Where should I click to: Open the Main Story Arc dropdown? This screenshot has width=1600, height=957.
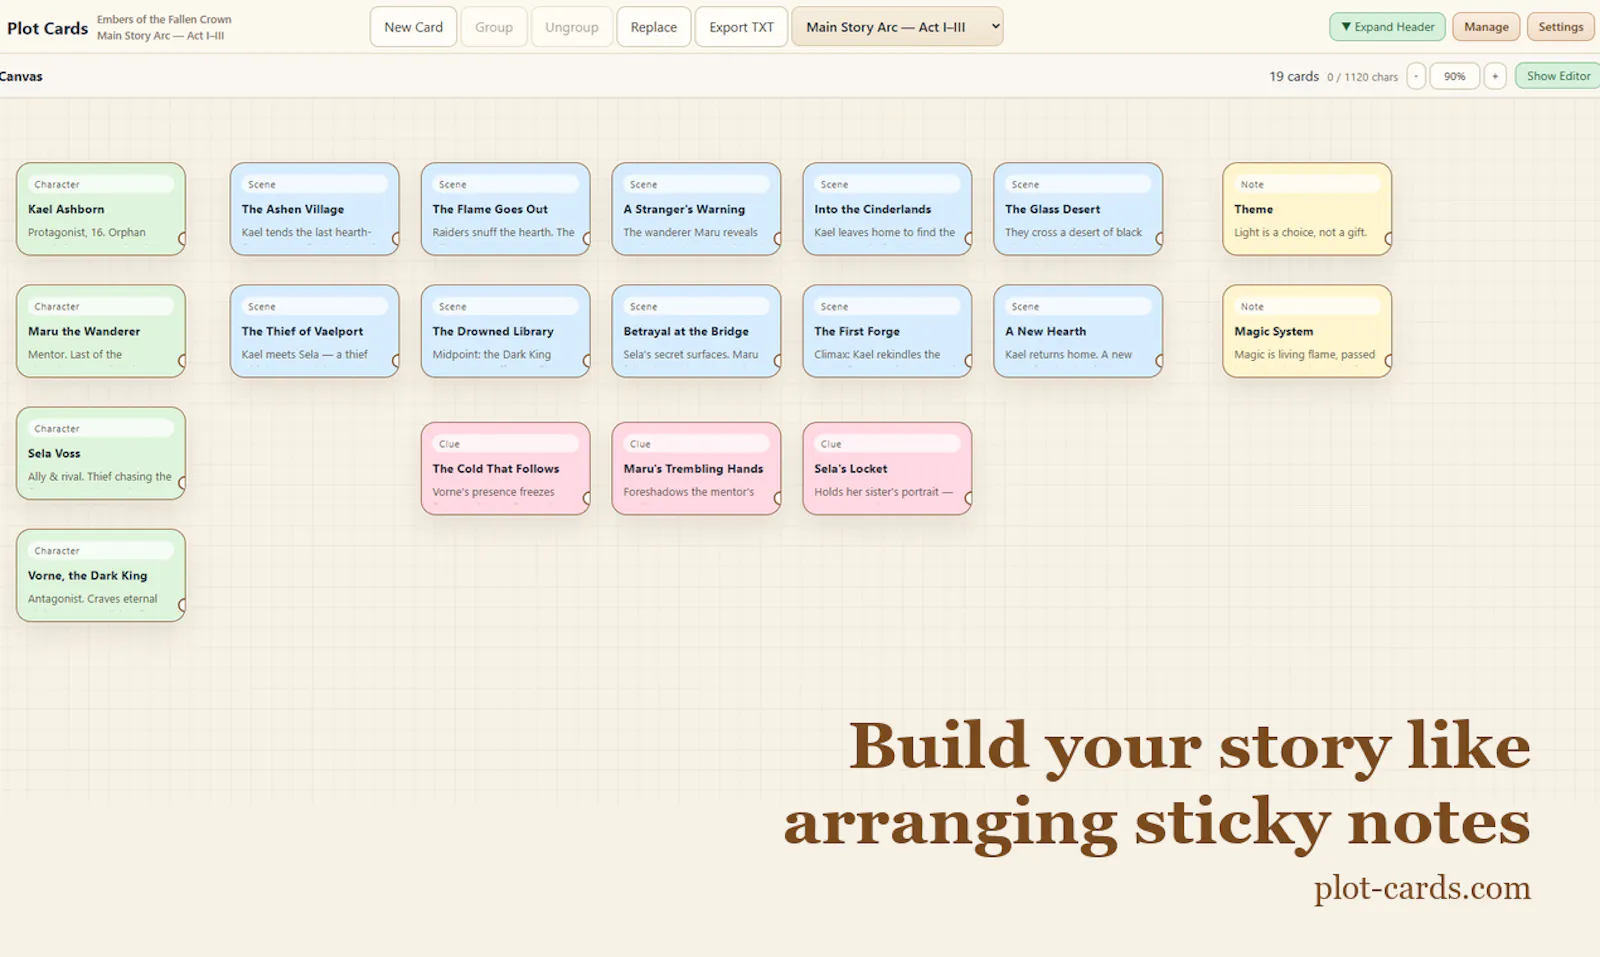pyautogui.click(x=897, y=27)
